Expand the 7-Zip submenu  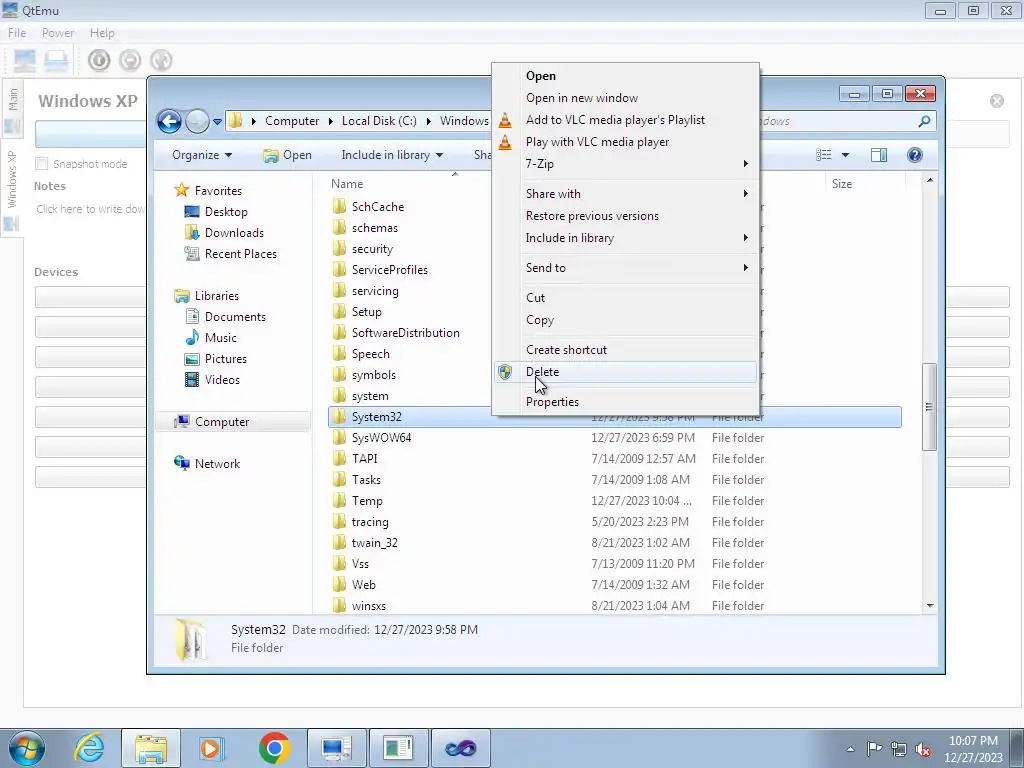[626, 164]
